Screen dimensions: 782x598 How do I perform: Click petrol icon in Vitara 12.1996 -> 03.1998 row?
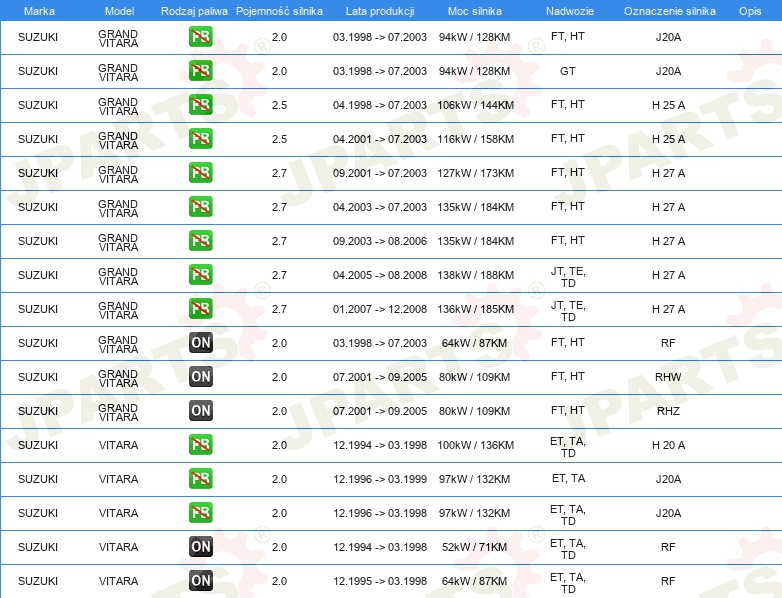[200, 512]
